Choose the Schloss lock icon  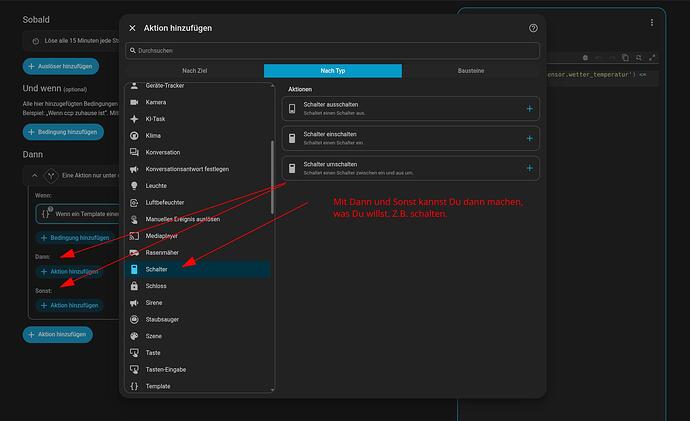pyautogui.click(x=134, y=286)
